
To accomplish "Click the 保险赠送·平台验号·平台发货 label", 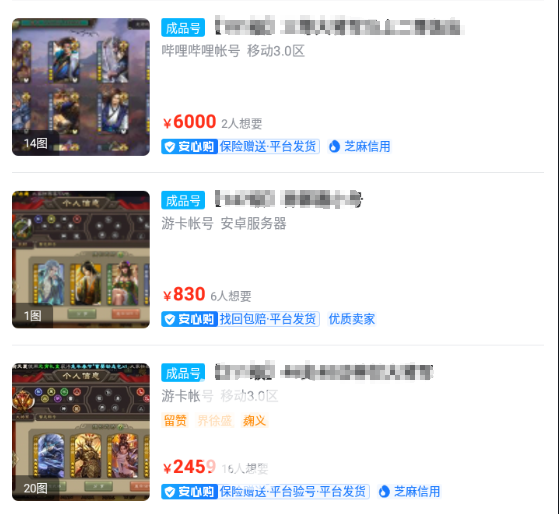I will 293,492.
